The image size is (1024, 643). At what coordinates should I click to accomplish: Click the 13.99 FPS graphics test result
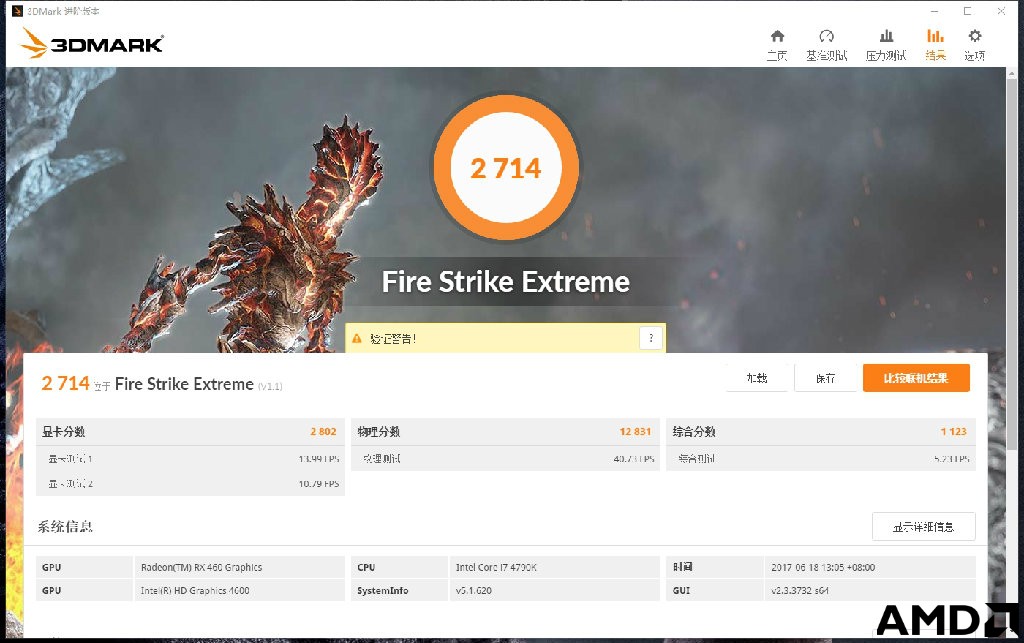319,459
